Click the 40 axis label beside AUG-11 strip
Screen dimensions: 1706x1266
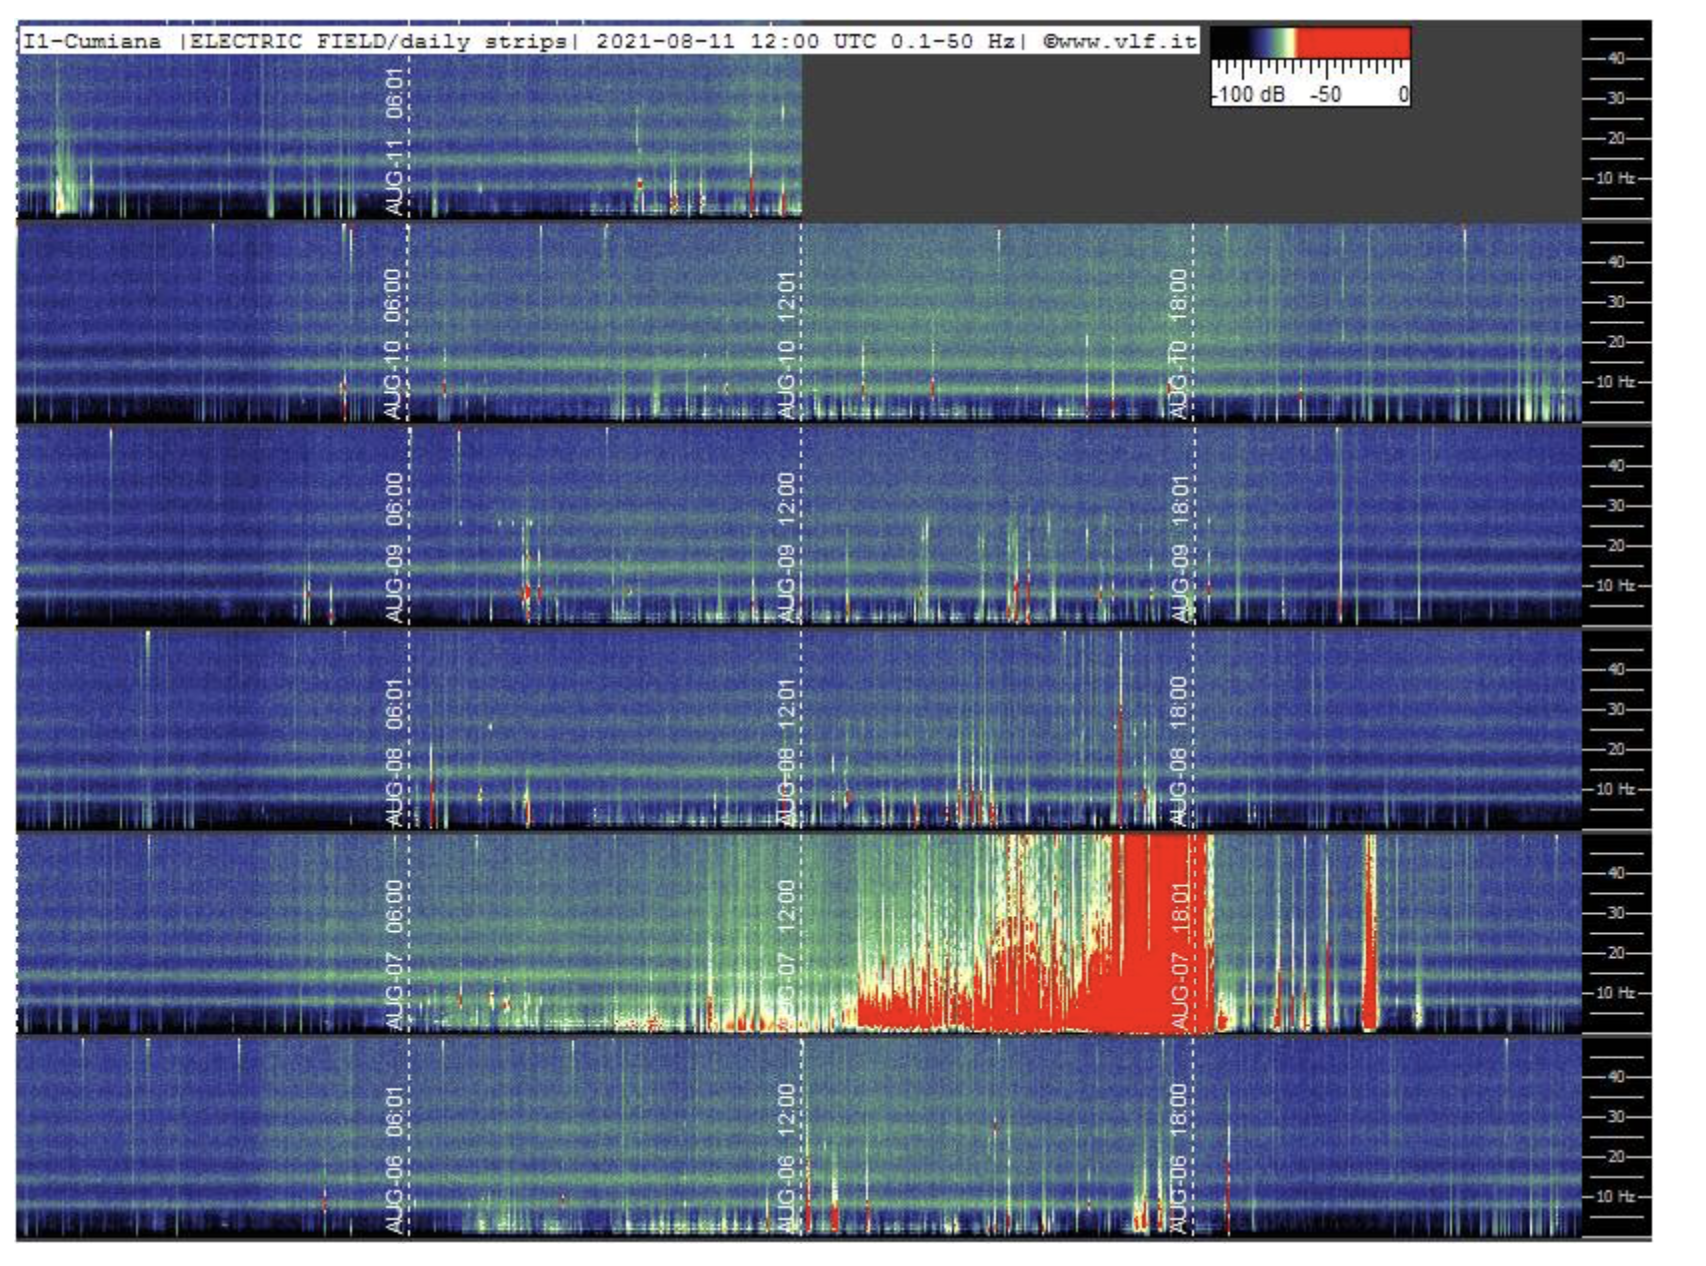tap(1616, 59)
